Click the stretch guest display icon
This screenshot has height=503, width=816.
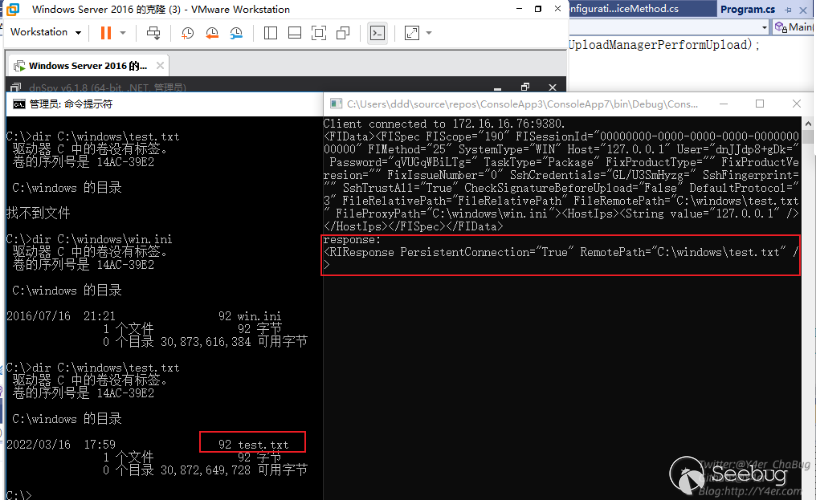click(412, 33)
